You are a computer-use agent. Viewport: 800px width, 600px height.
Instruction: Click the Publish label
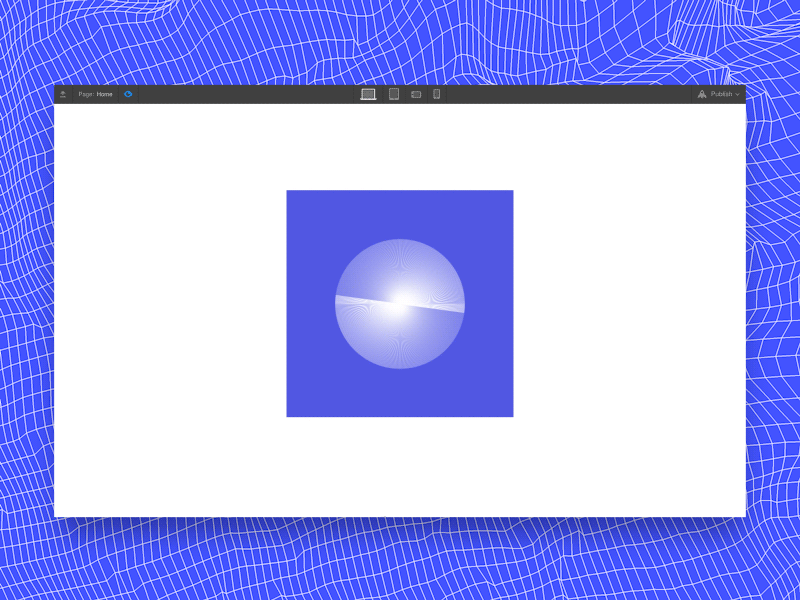point(721,94)
